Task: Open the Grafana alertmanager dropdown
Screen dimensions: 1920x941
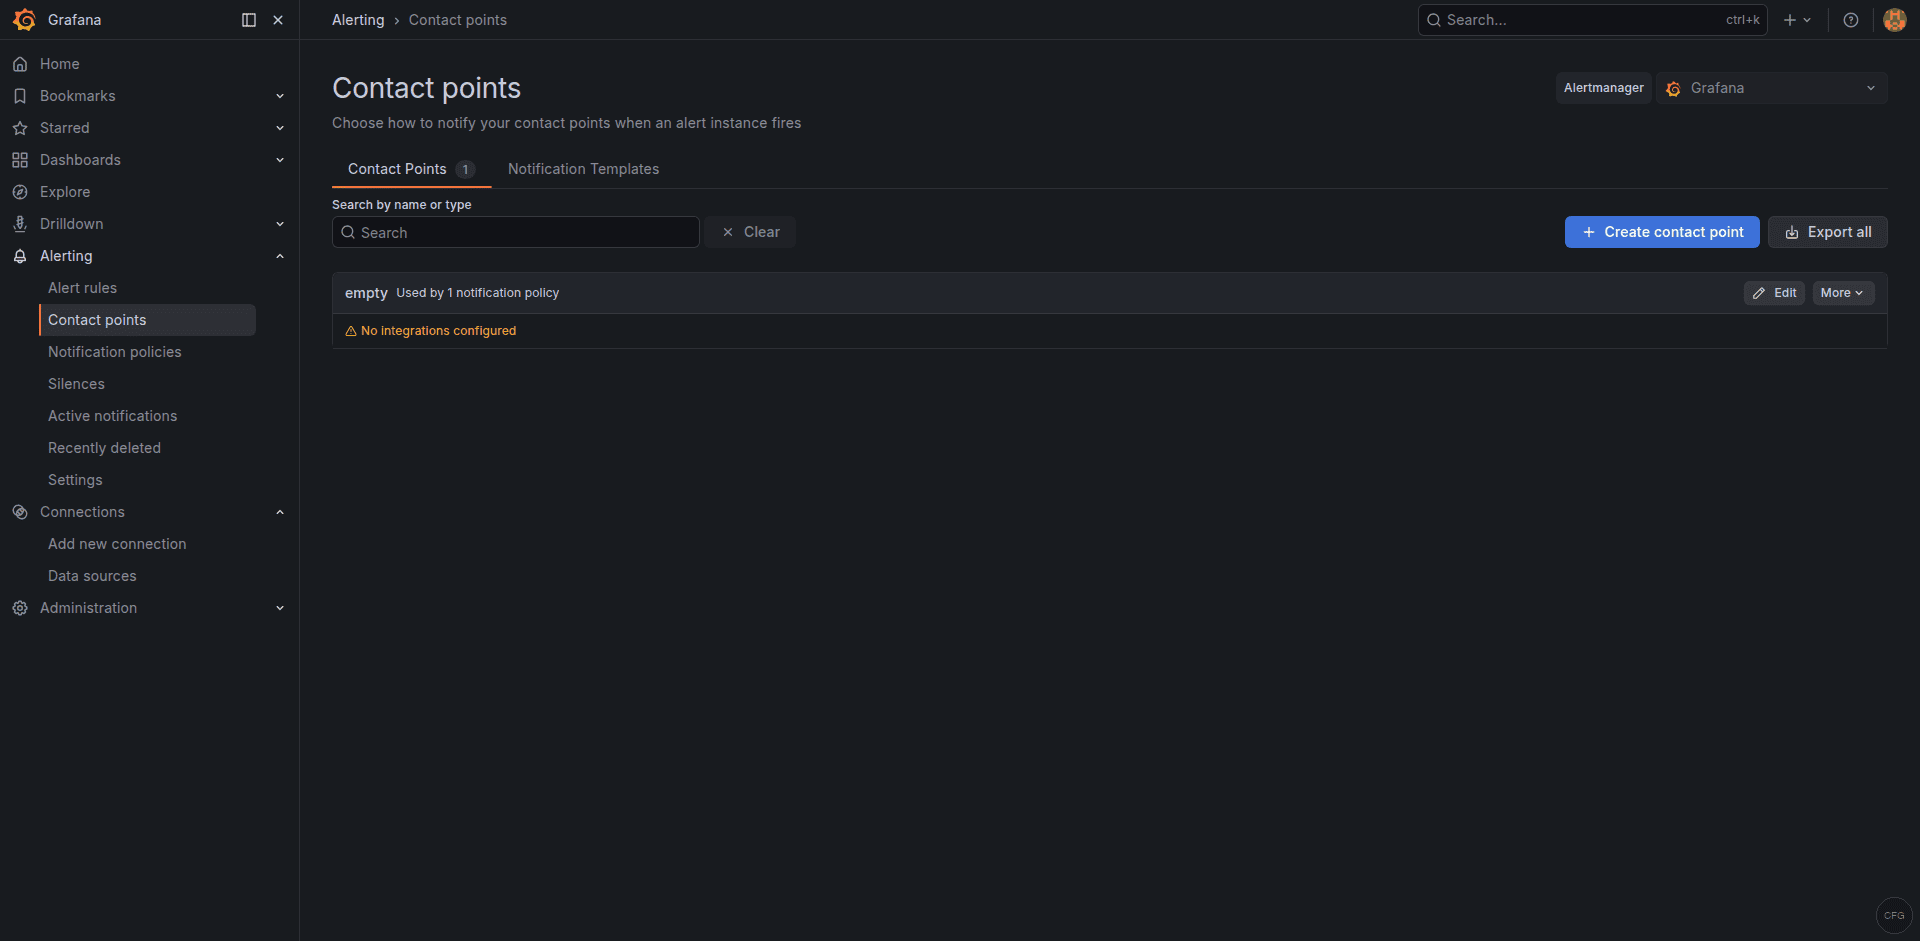Action: click(x=1770, y=88)
